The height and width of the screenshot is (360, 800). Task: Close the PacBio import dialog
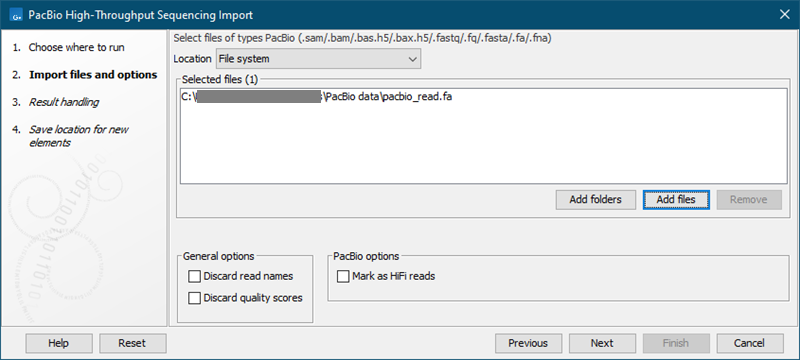[785, 15]
